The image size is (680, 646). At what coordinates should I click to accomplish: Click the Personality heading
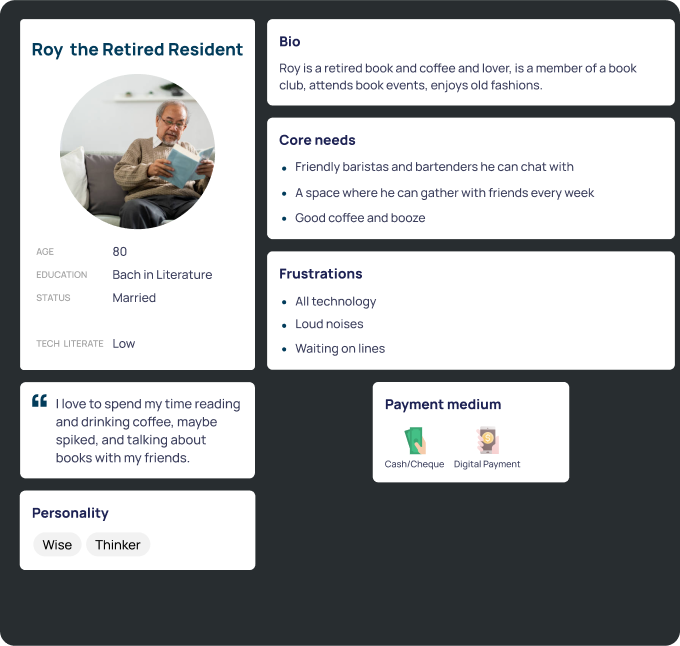[70, 513]
